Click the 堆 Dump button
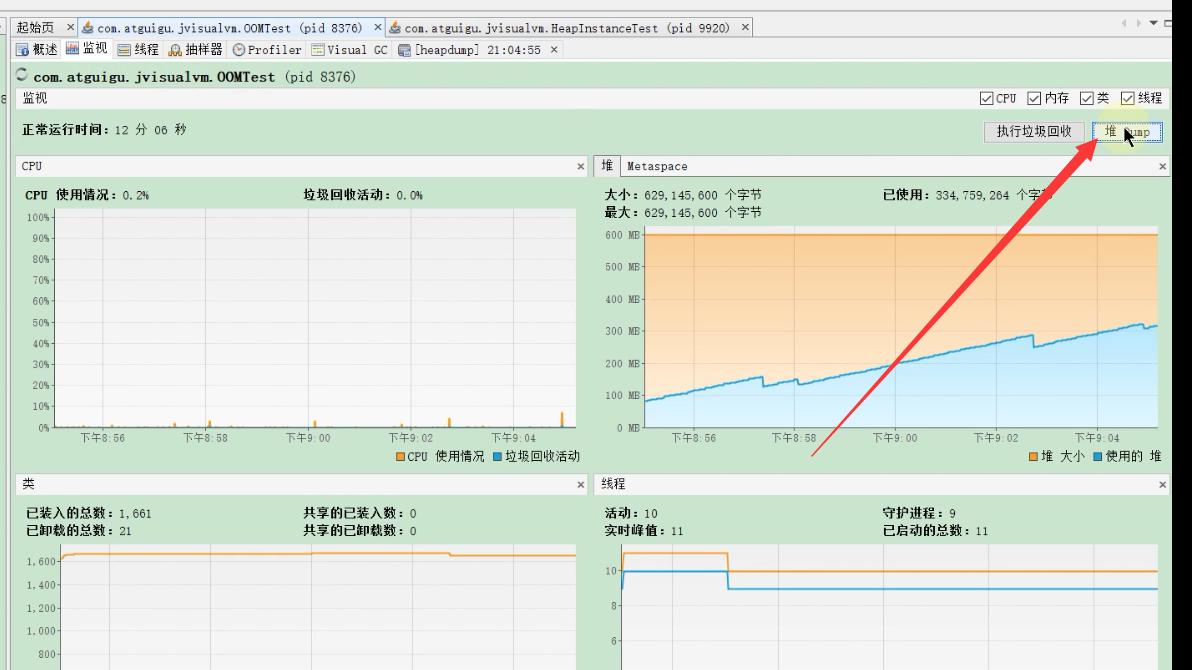 1127,132
